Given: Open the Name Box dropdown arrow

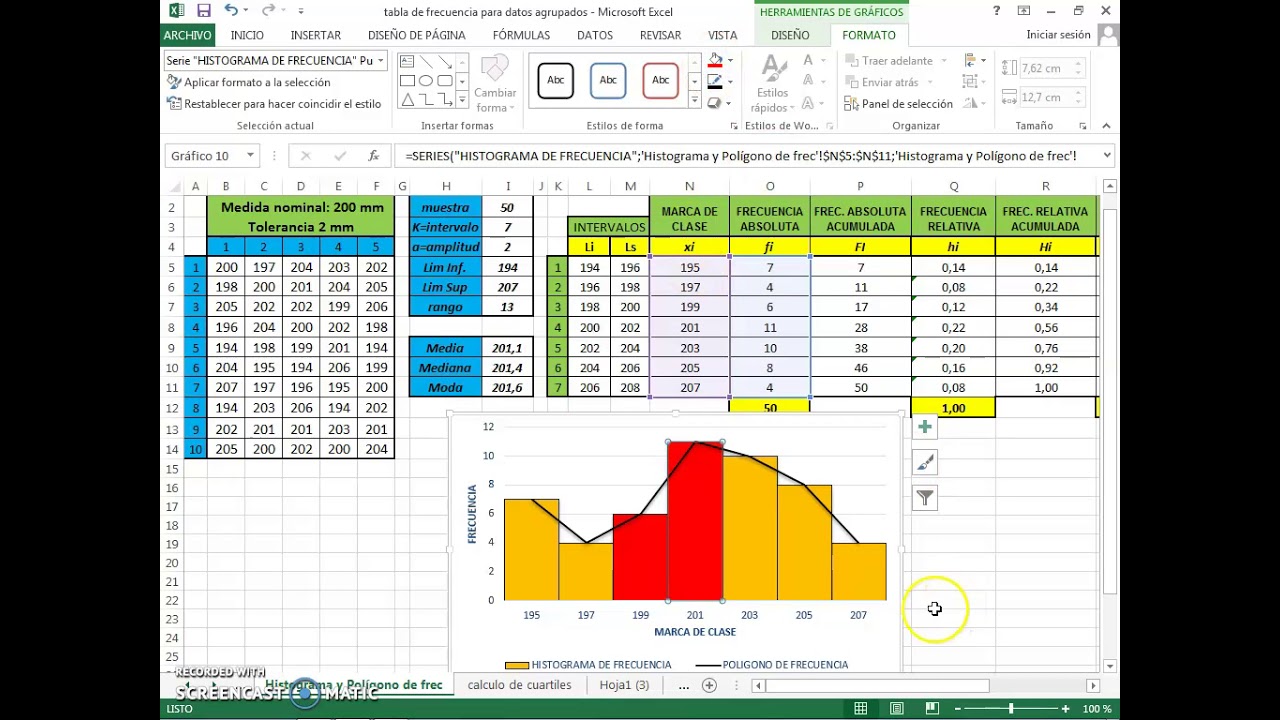Looking at the screenshot, I should (250, 156).
